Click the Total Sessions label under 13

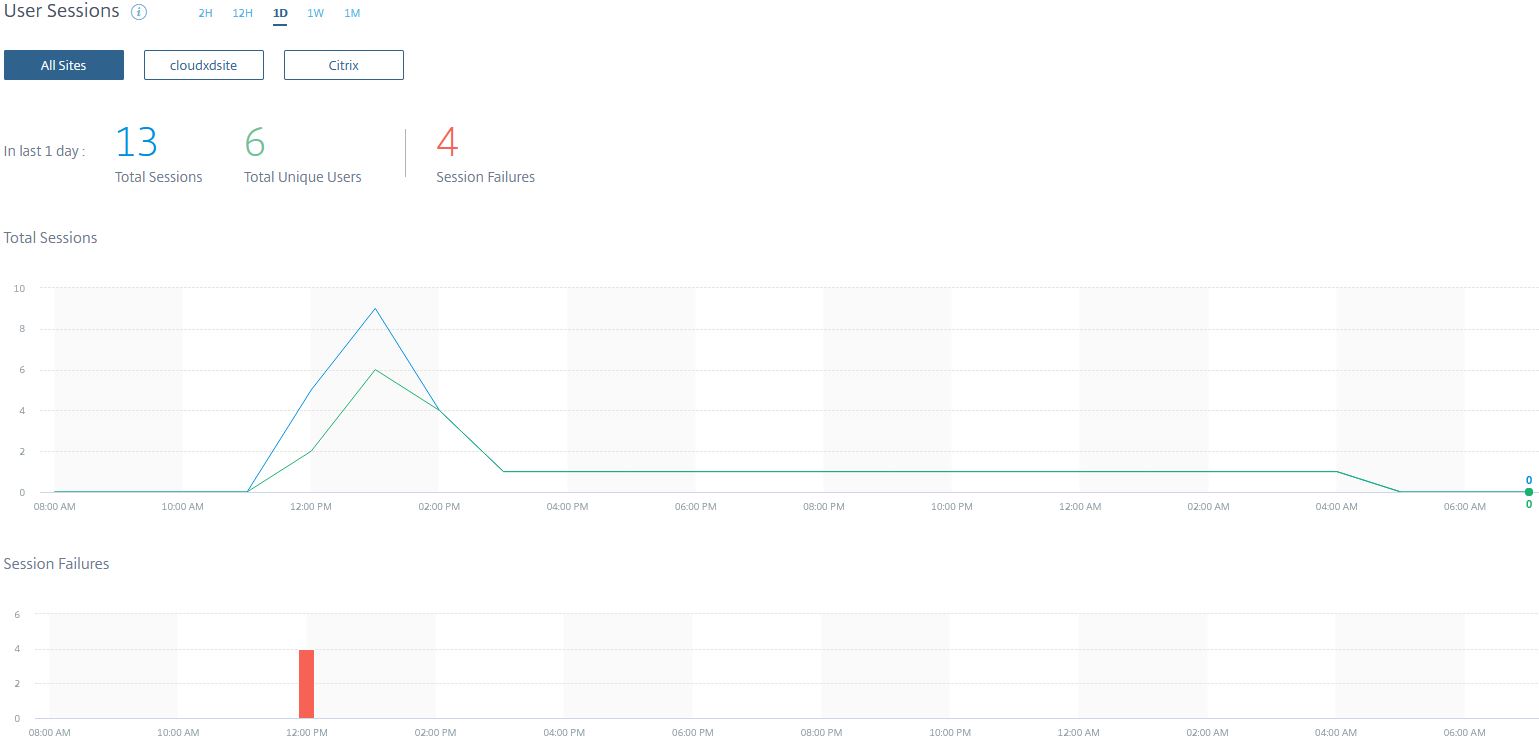159,177
